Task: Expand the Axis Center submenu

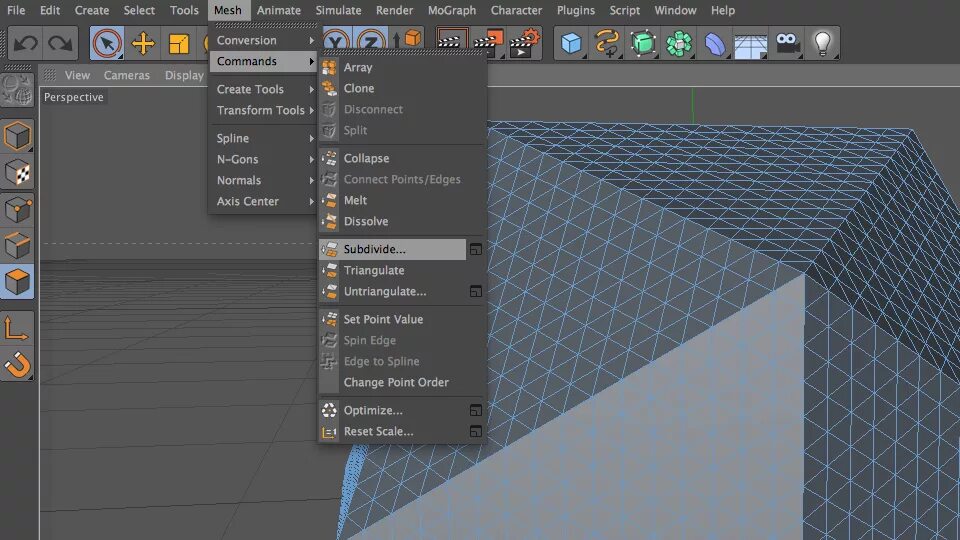Action: click(263, 201)
